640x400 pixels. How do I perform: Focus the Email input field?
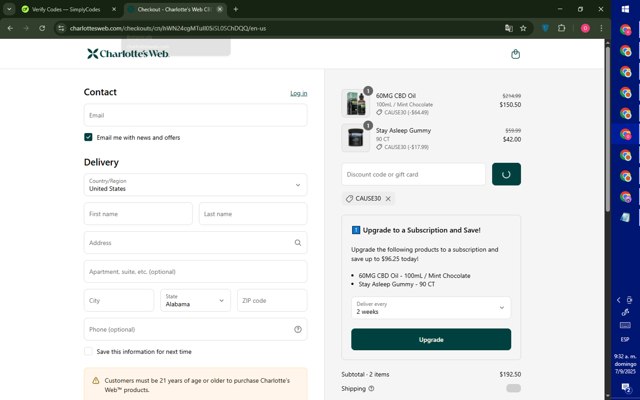(196, 115)
